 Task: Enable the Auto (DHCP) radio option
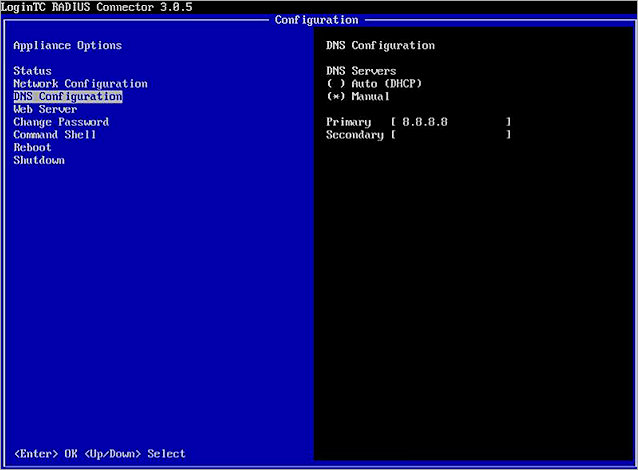[x=374, y=84]
